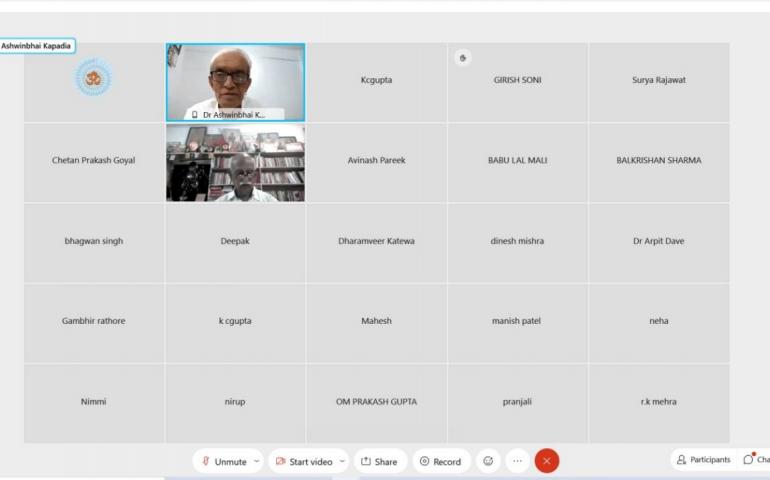Start recording with the Record button

tap(441, 461)
